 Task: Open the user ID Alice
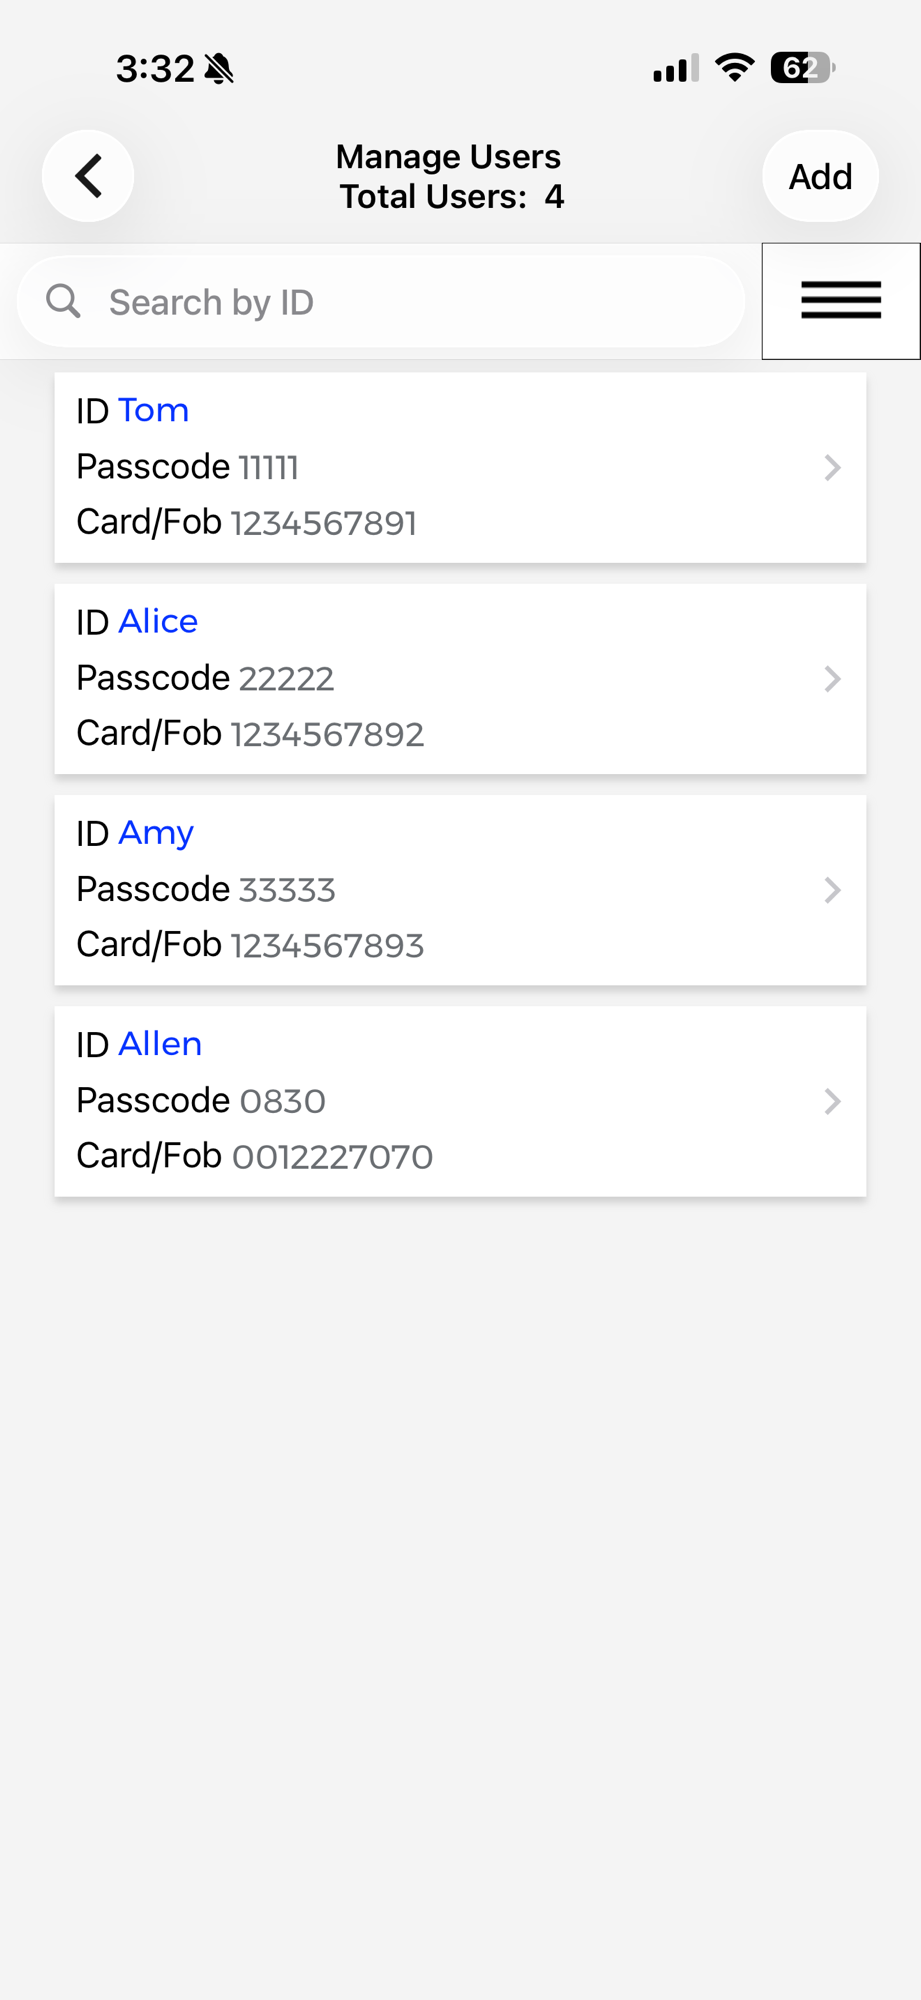point(158,621)
